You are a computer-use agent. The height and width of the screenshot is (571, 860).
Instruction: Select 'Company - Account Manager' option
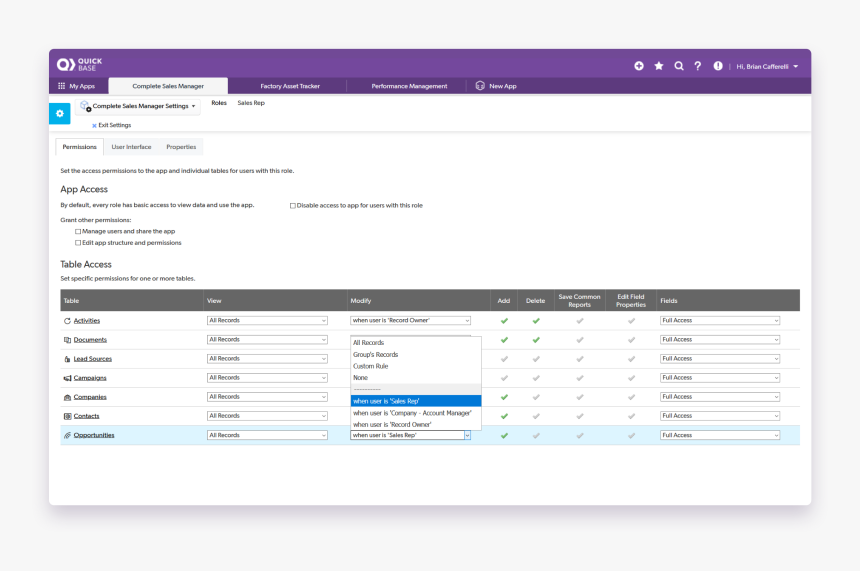pos(416,413)
